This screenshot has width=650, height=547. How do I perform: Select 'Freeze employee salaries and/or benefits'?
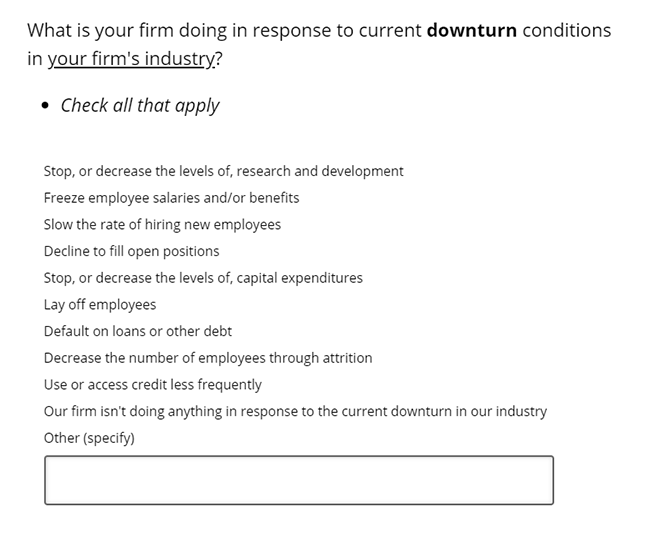[171, 198]
